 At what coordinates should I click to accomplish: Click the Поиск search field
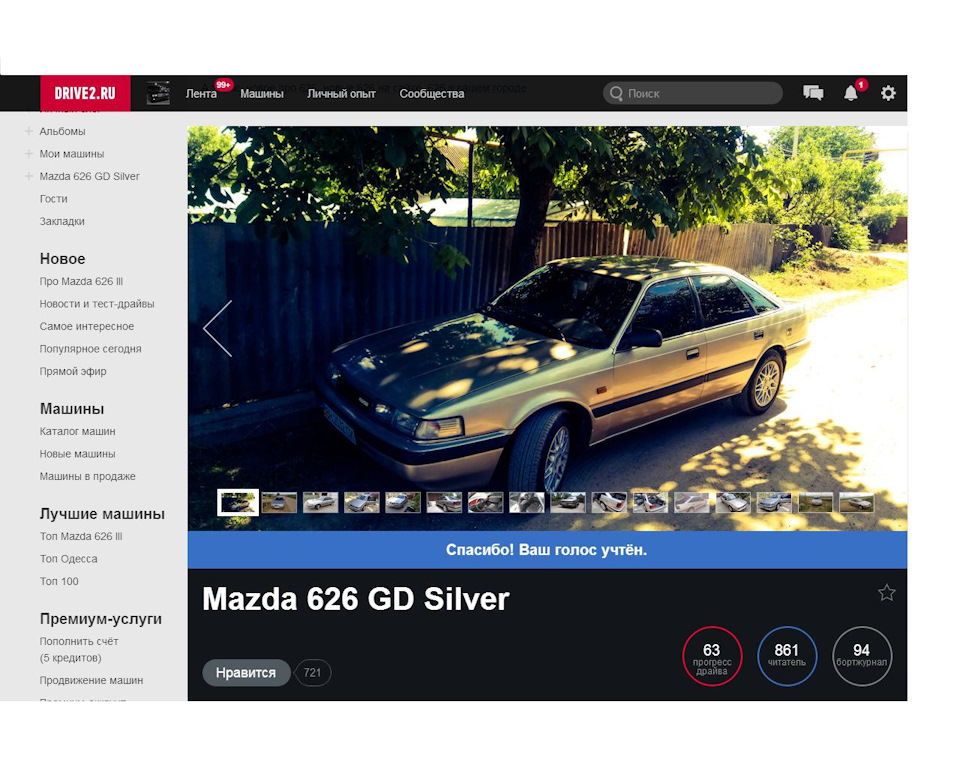click(x=693, y=93)
